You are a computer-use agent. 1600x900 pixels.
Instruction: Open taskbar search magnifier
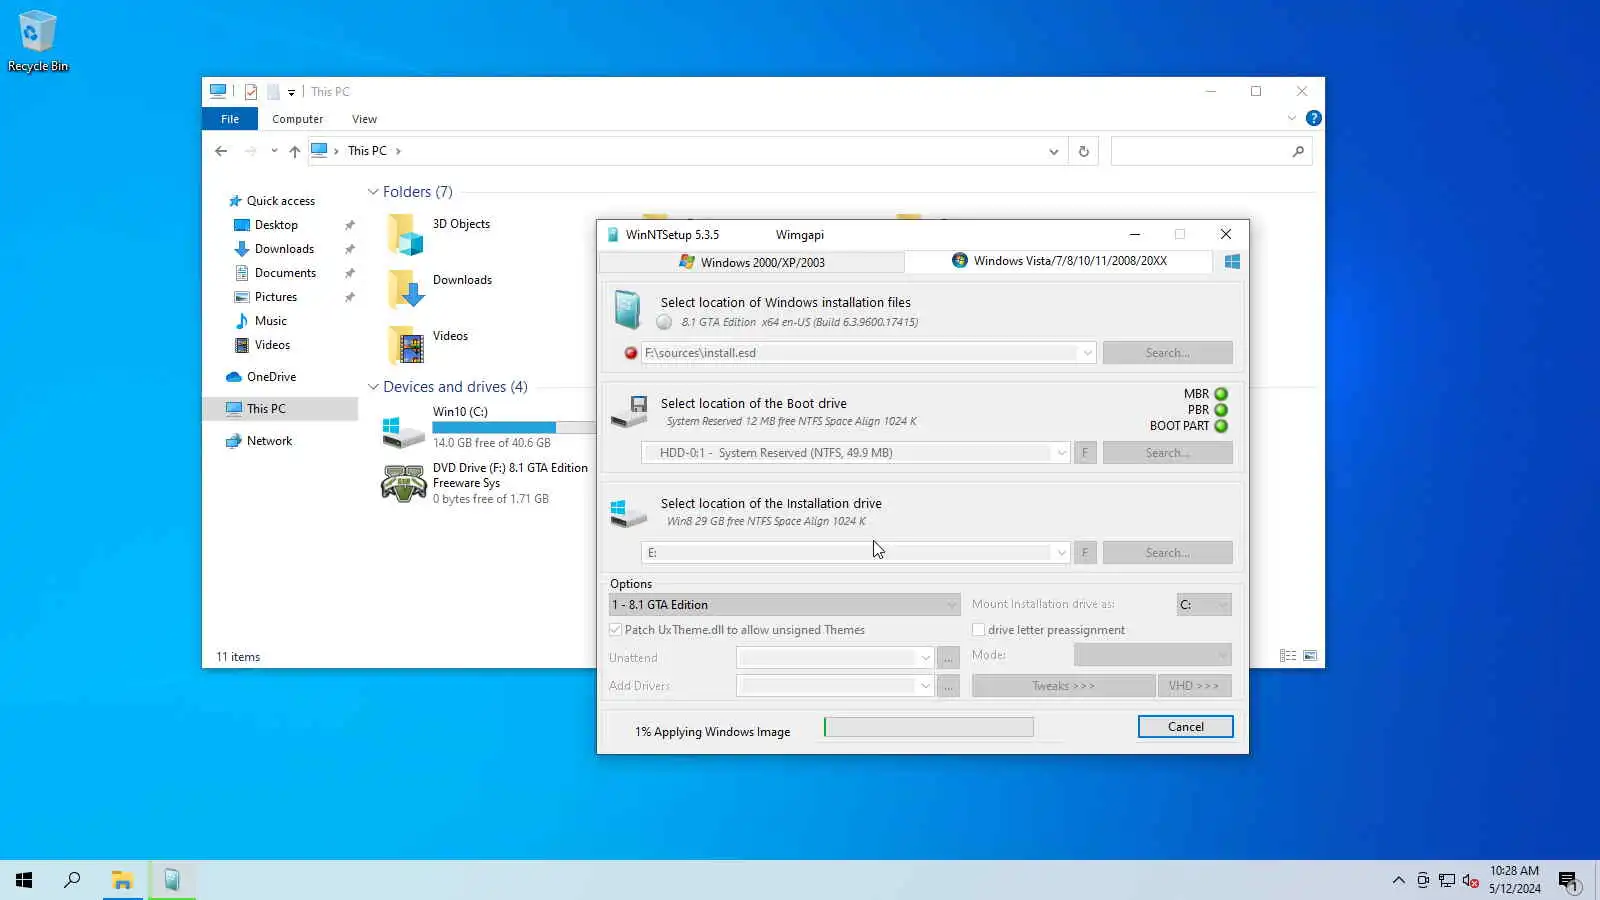pyautogui.click(x=72, y=880)
